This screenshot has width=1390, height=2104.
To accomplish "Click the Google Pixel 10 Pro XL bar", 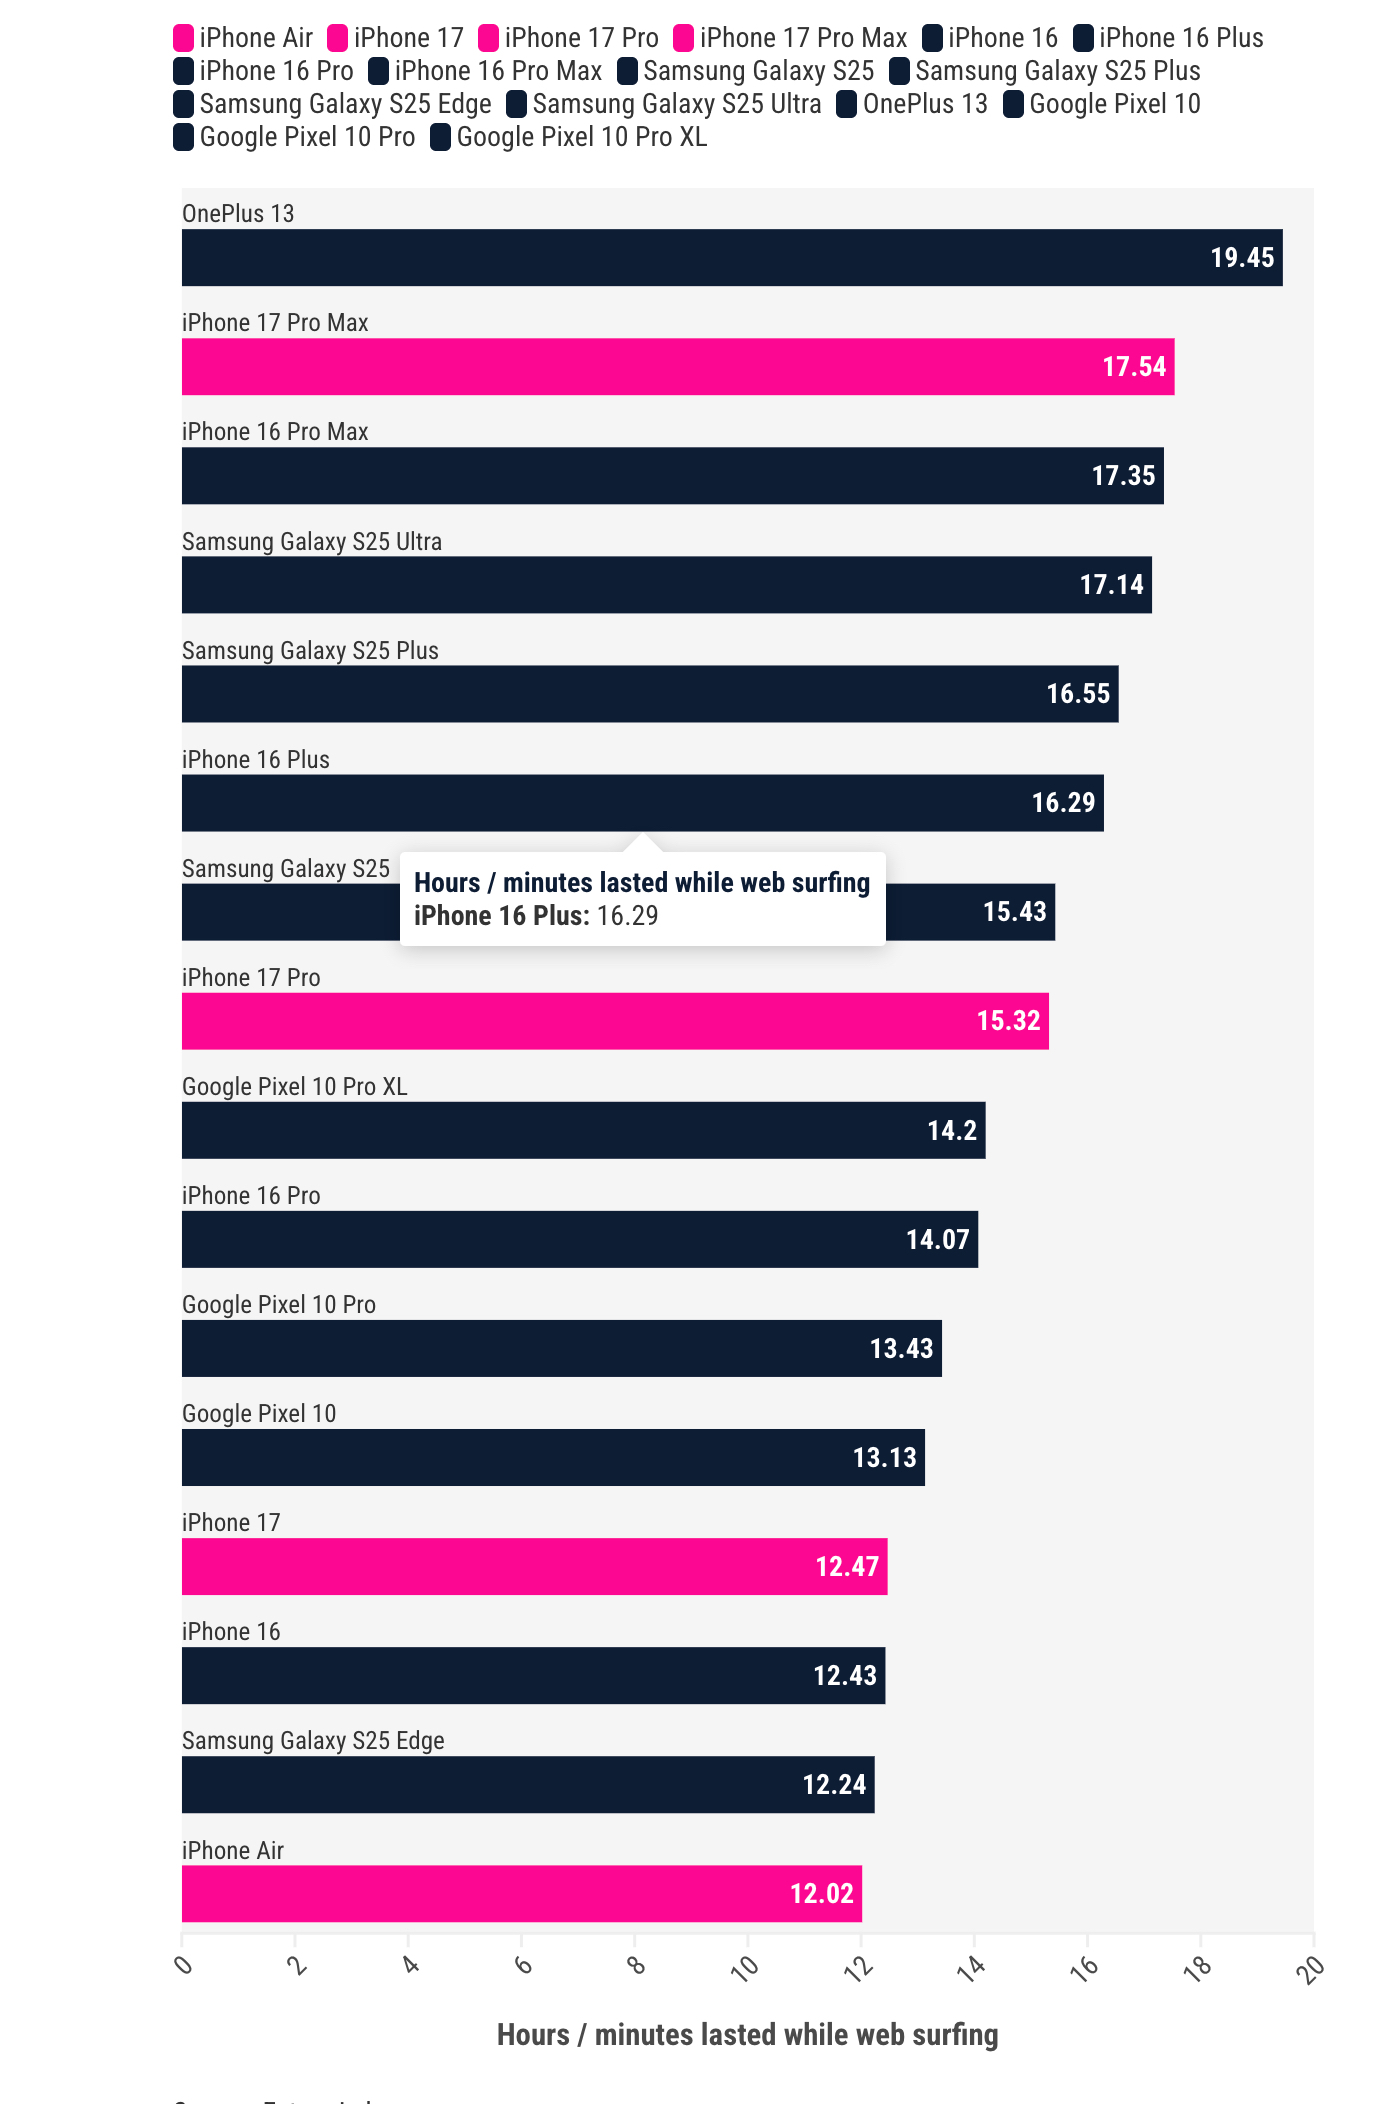I will pyautogui.click(x=583, y=1130).
